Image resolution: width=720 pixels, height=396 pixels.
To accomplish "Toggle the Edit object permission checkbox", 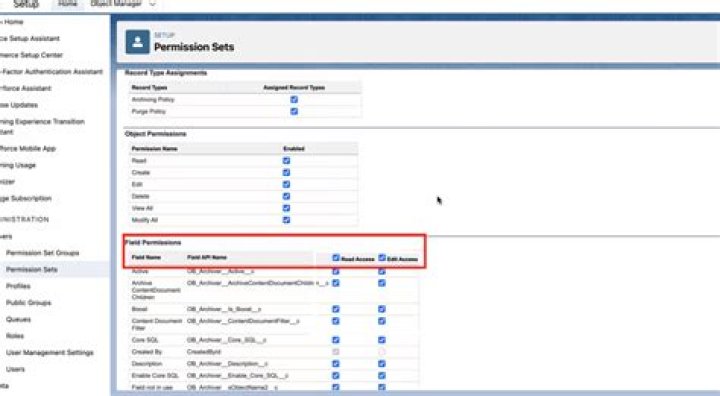I will point(287,184).
